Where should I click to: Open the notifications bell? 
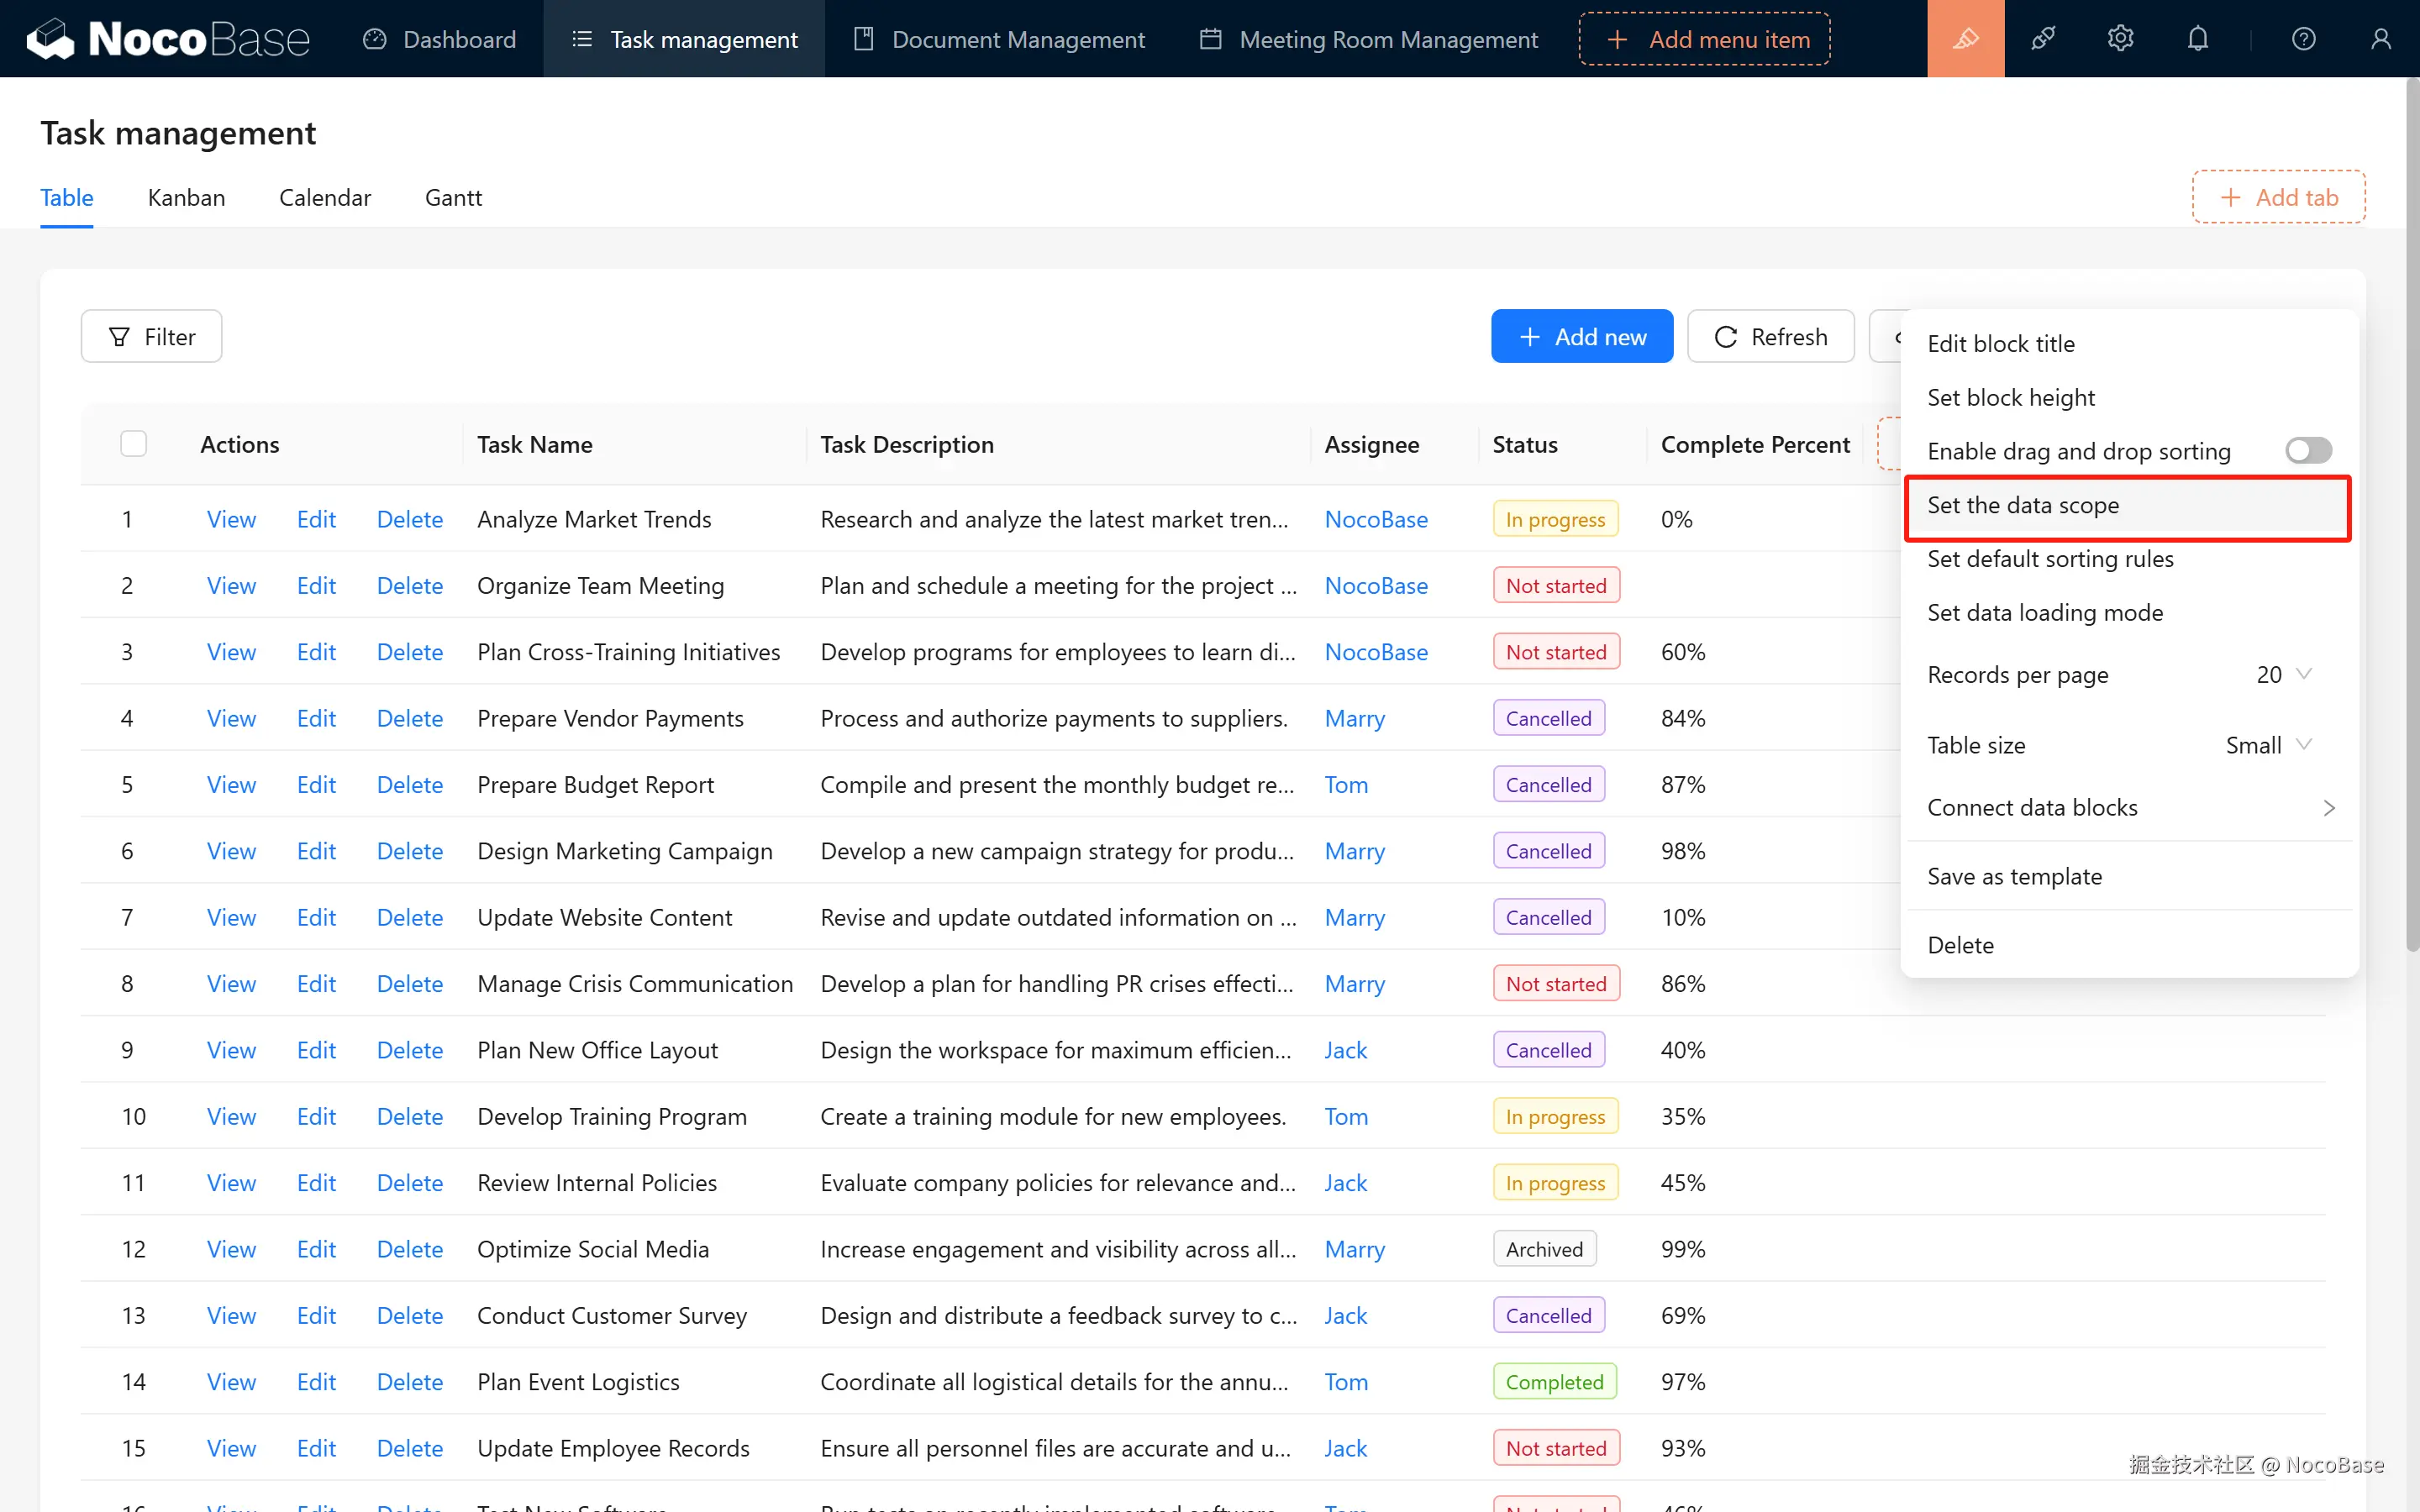pyautogui.click(x=2197, y=39)
